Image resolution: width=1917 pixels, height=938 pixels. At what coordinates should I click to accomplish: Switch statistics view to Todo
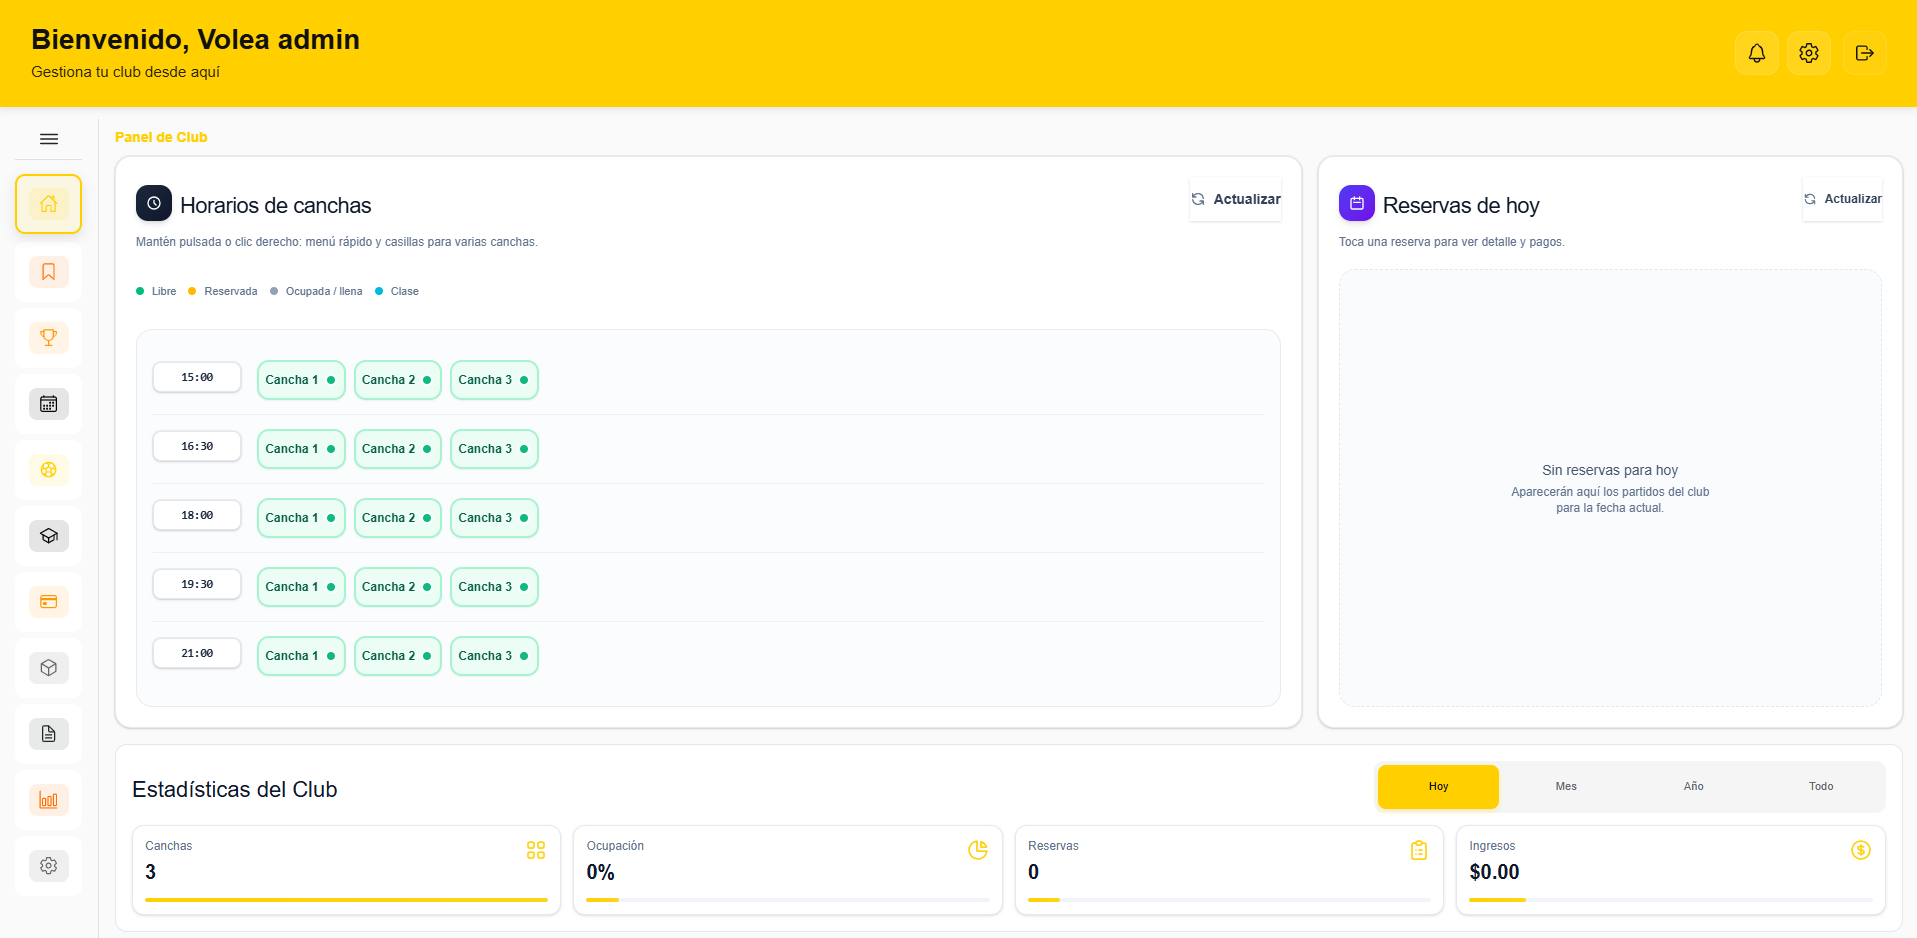pyautogui.click(x=1821, y=786)
